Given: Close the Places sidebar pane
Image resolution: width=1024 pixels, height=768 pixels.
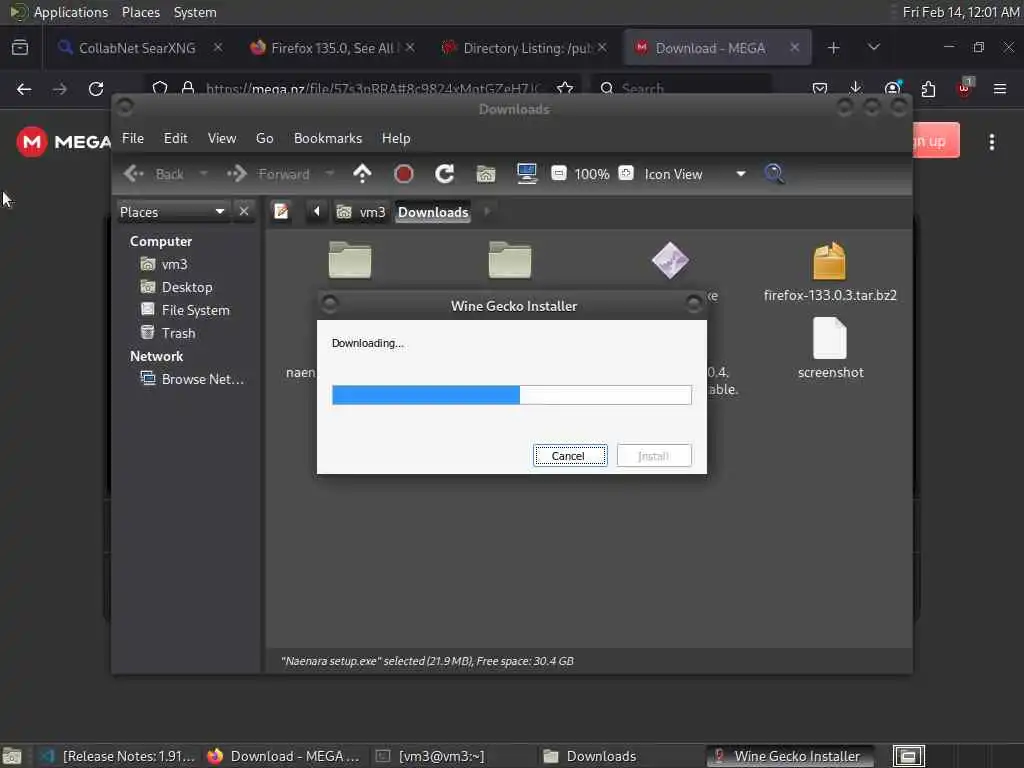Looking at the screenshot, I should (x=244, y=211).
